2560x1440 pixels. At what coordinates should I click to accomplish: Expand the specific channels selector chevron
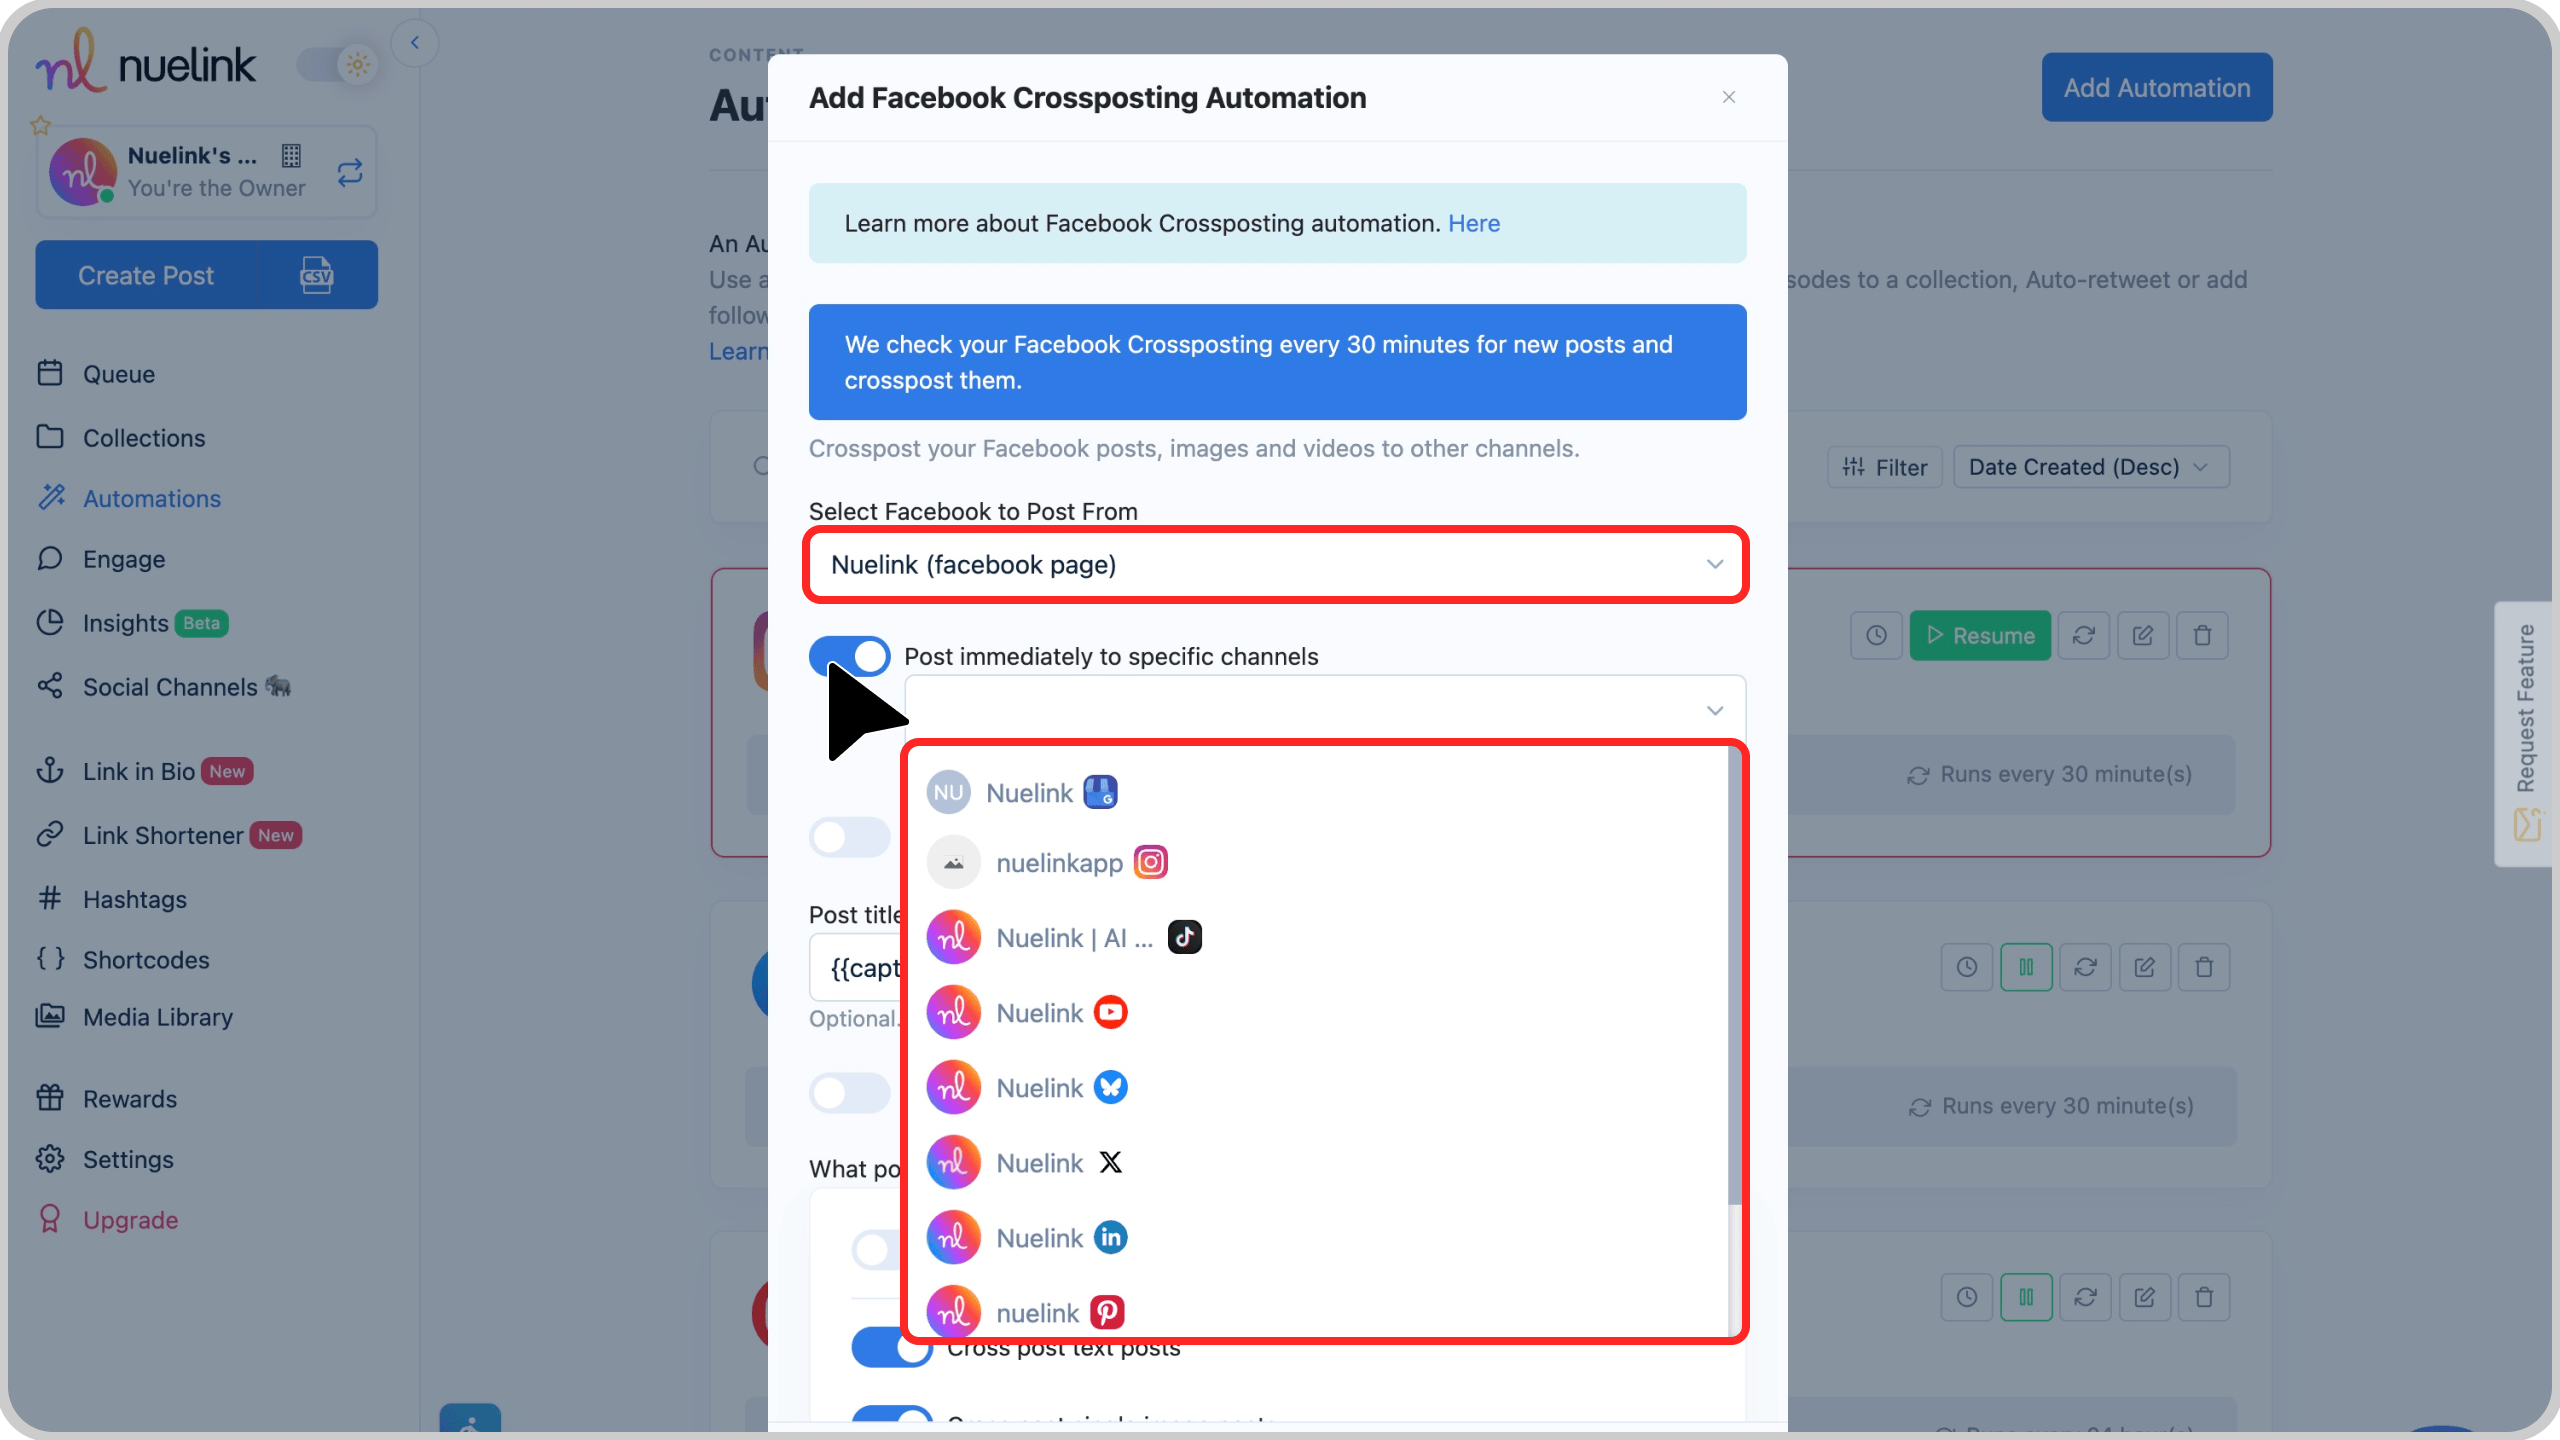[x=1714, y=710]
